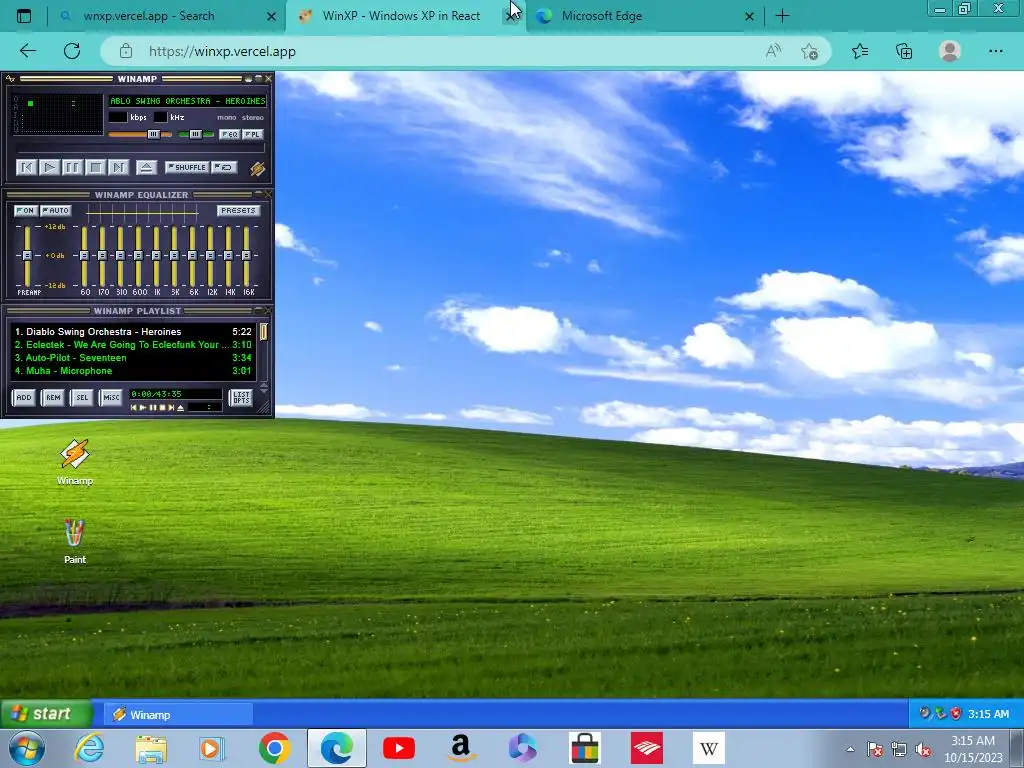Open playlist REM menu
This screenshot has height=768, width=1024.
point(53,397)
